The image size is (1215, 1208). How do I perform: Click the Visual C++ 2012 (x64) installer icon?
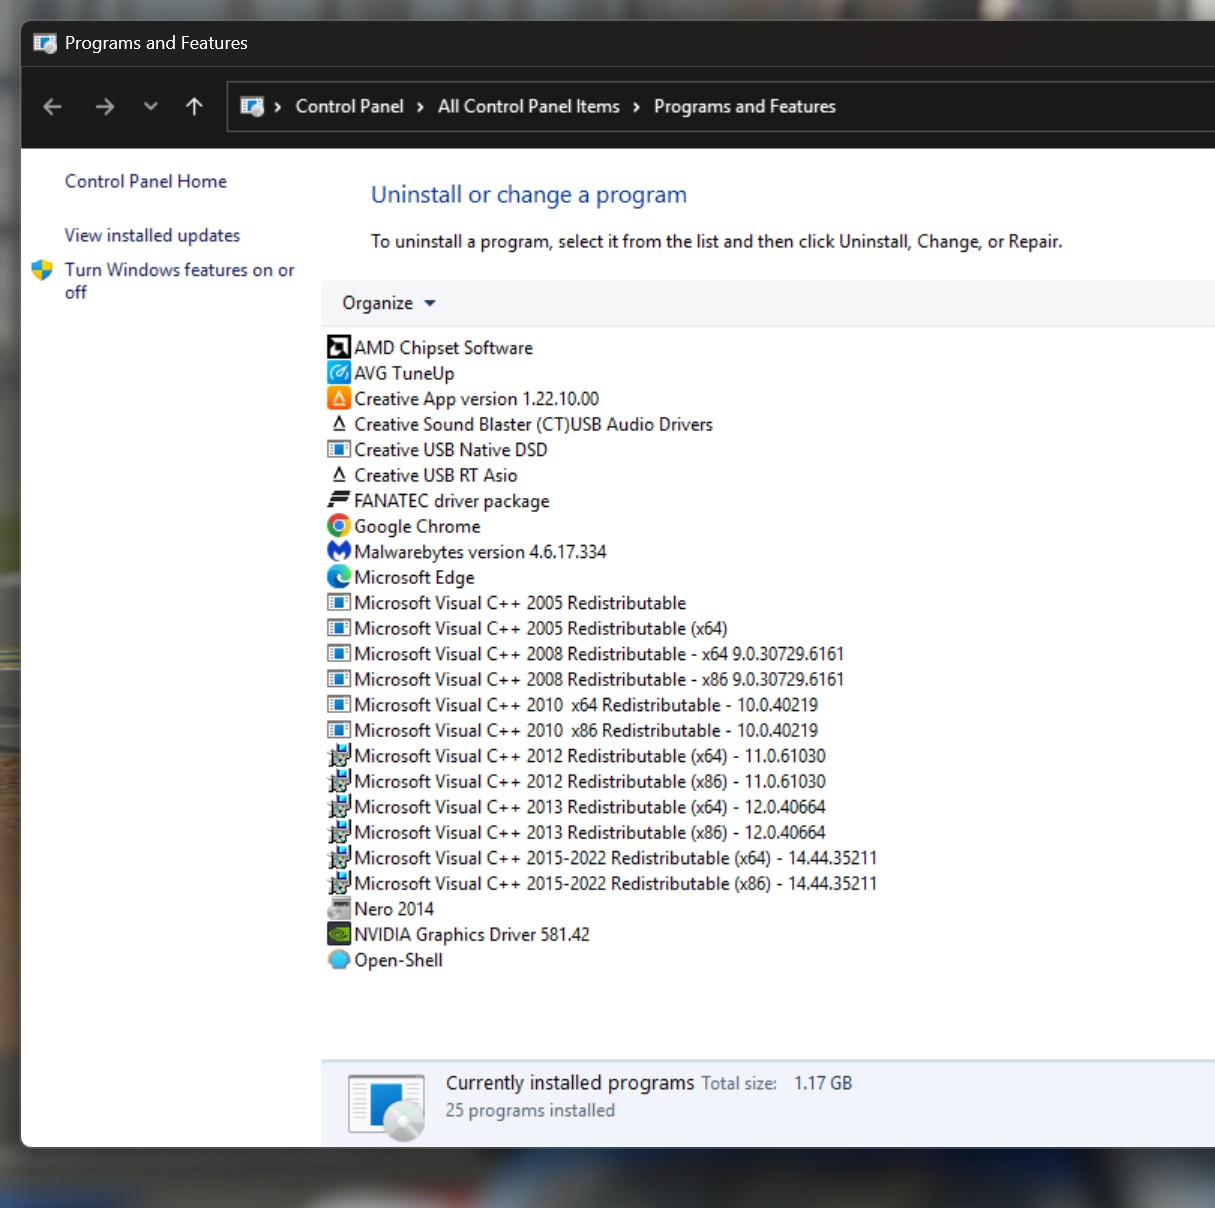[x=339, y=755]
